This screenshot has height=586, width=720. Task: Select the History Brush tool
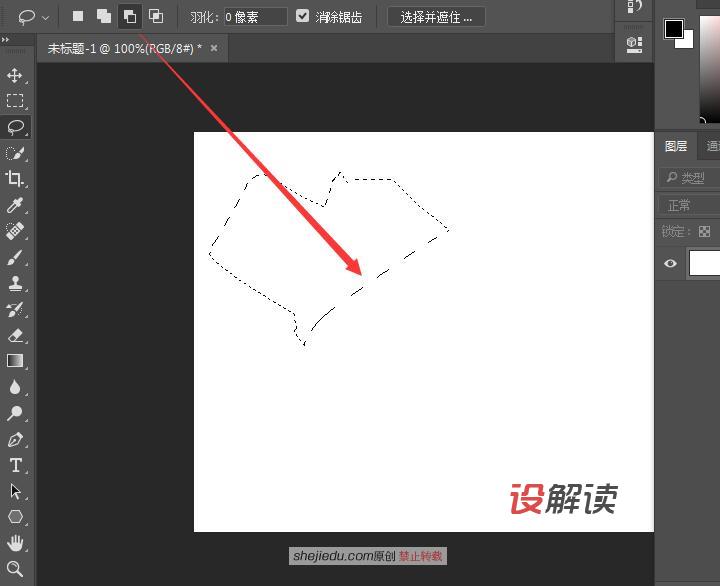[x=15, y=310]
